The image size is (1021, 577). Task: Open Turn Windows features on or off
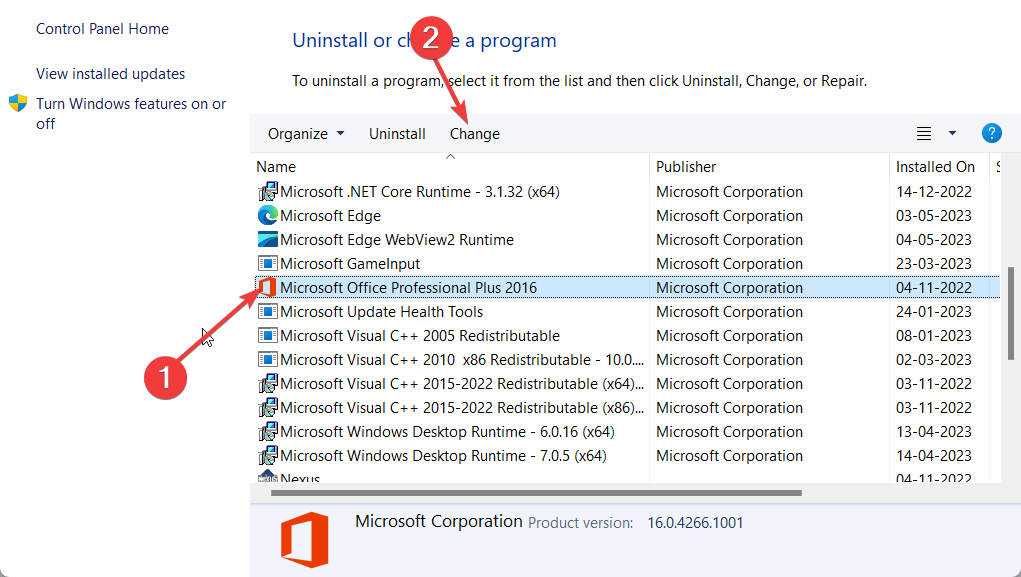coord(131,113)
